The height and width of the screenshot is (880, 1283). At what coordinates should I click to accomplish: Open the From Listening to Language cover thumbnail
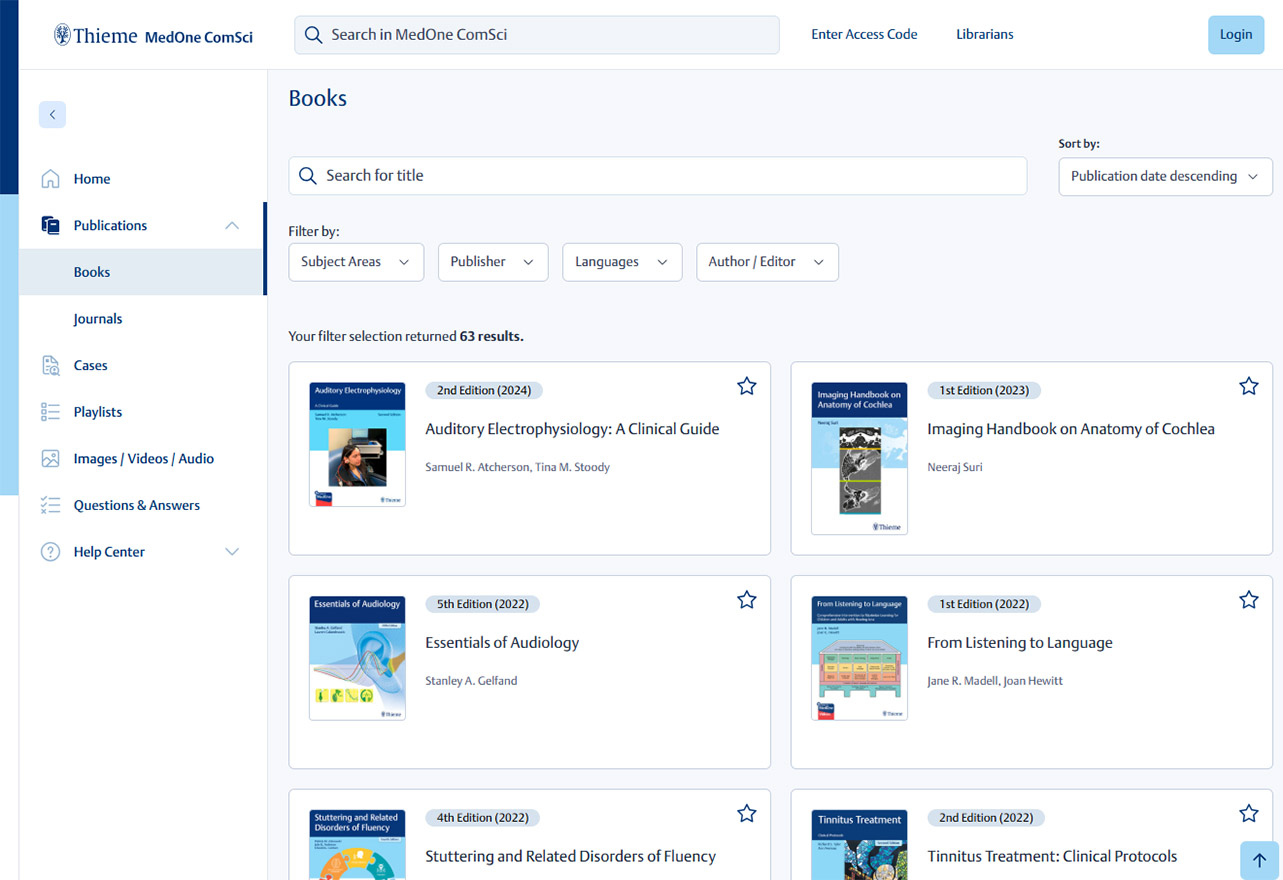point(859,657)
